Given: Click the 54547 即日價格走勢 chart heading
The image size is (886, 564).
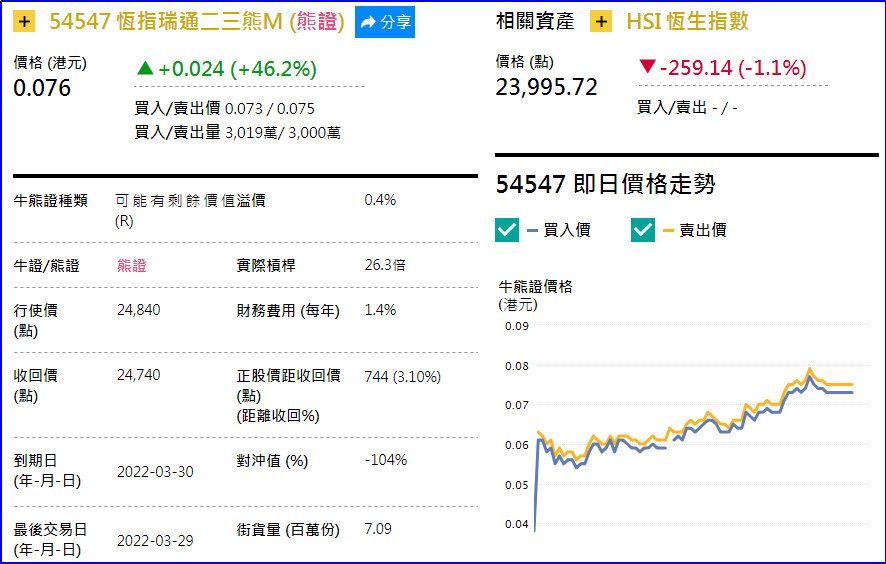Looking at the screenshot, I should [605, 185].
